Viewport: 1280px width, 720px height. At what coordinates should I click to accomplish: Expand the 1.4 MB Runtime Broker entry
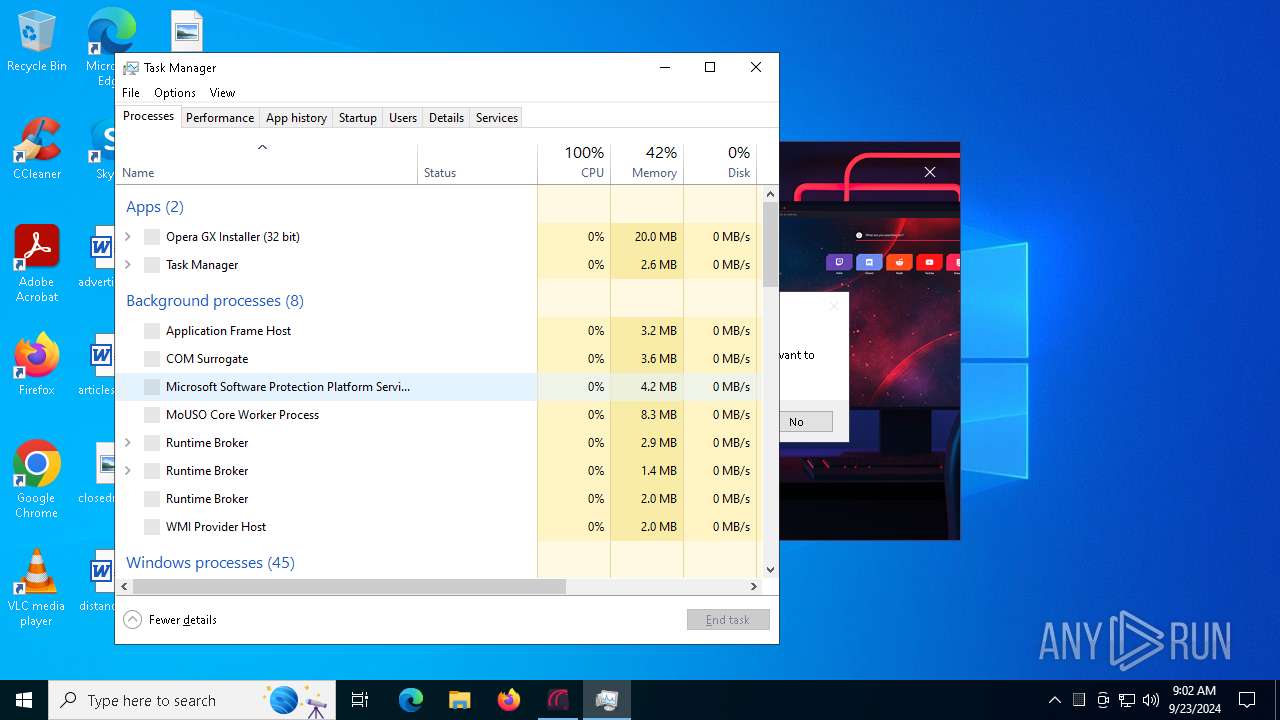click(128, 471)
